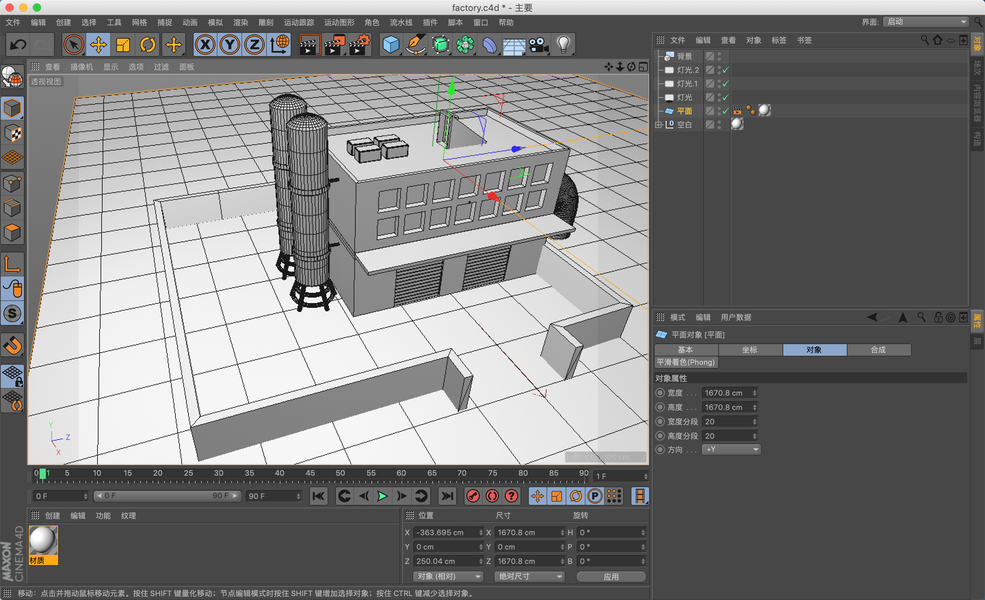Add an Array modeling object
The height and width of the screenshot is (600, 985).
tap(465, 45)
